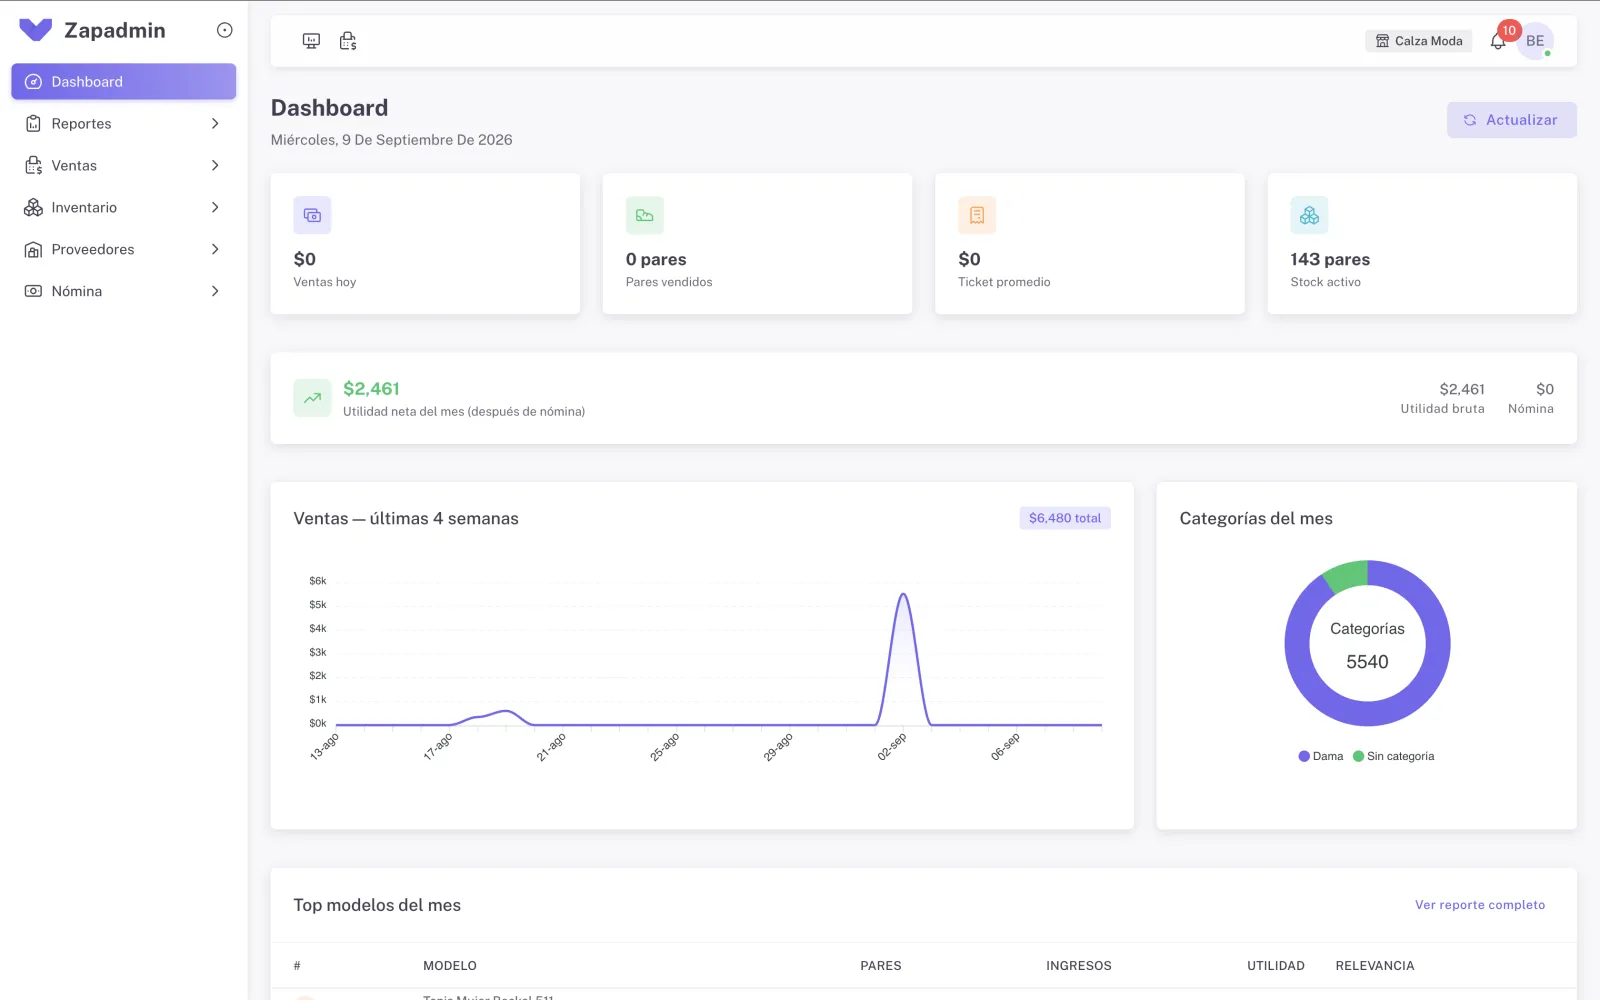Click the Ventas hoy card icon
1600x1000 pixels.
coord(312,215)
